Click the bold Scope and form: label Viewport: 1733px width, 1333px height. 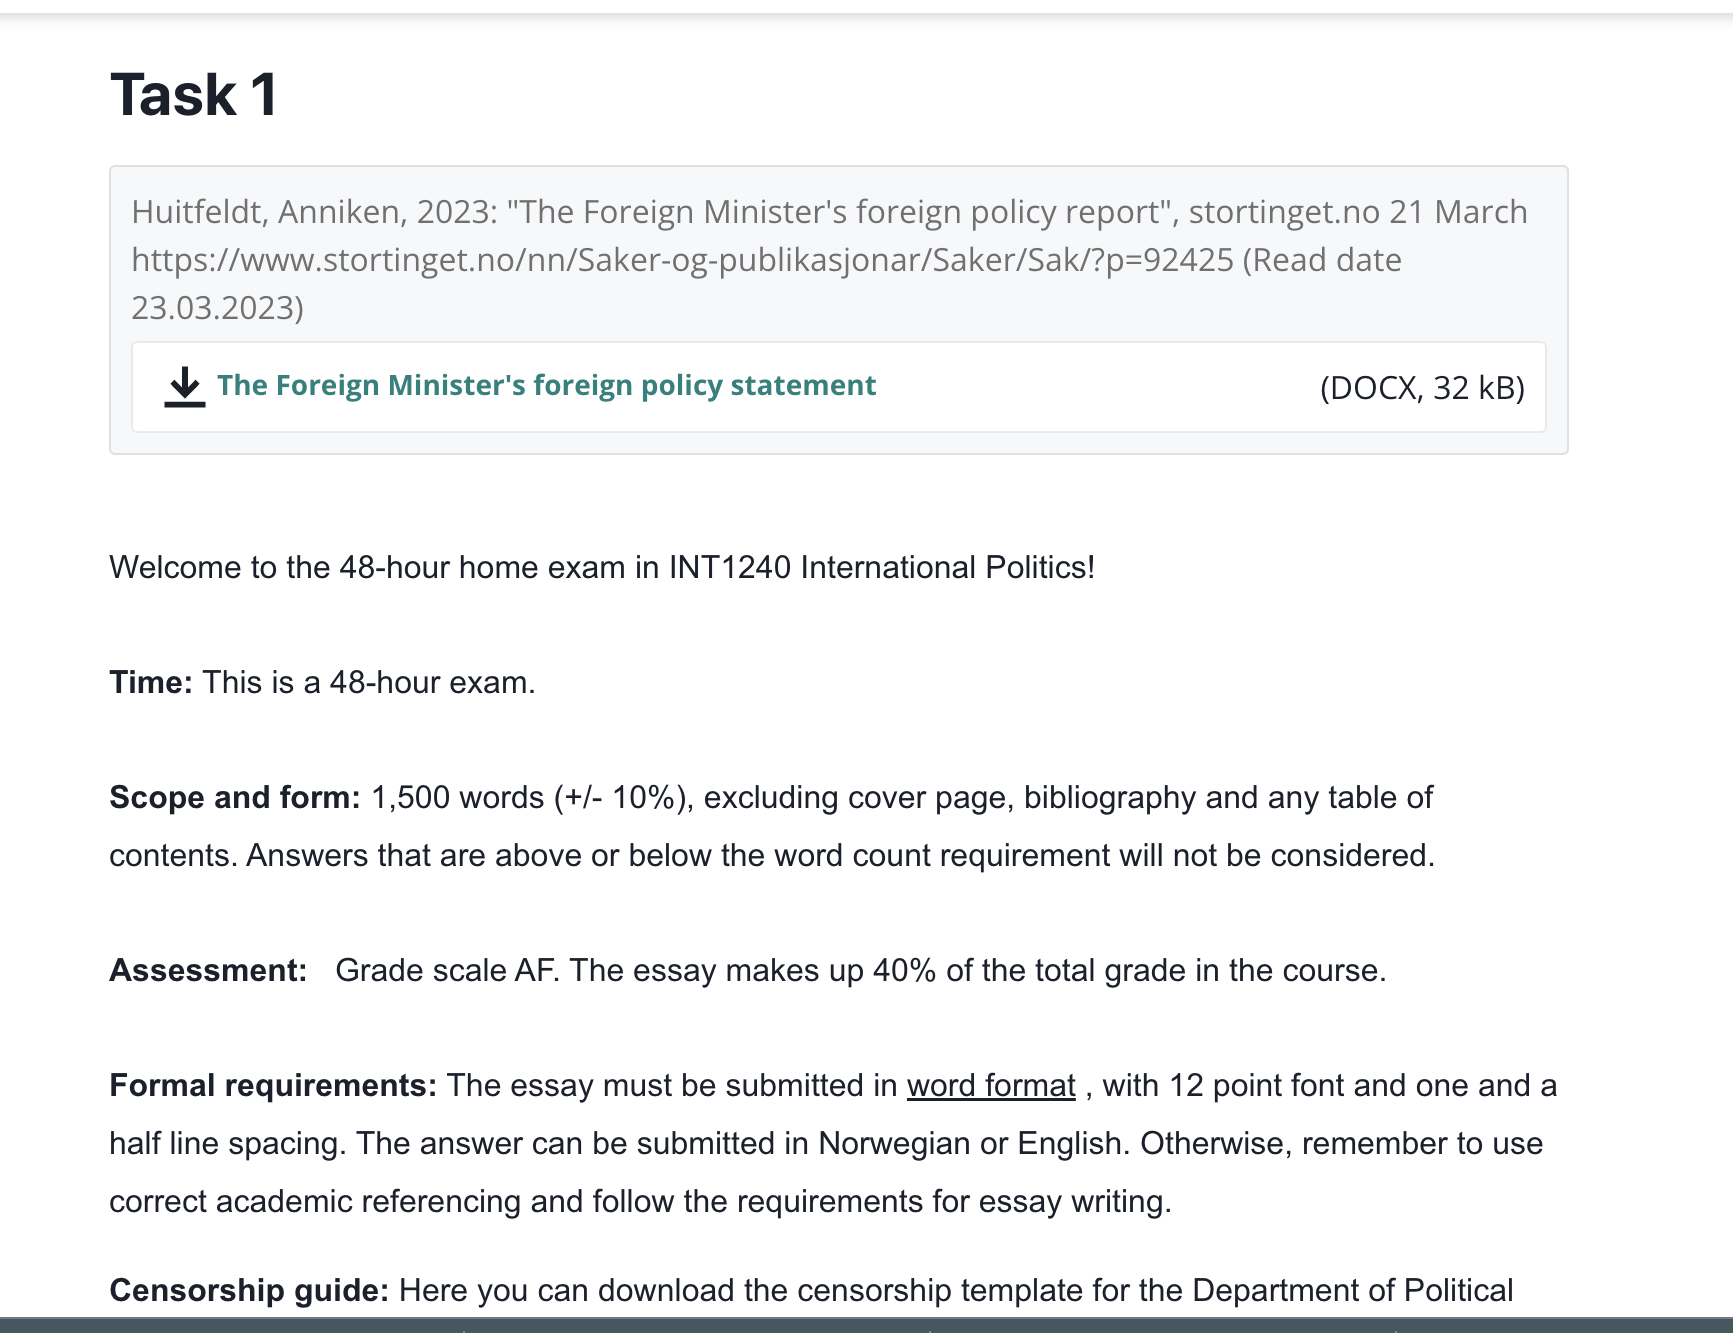tap(235, 797)
